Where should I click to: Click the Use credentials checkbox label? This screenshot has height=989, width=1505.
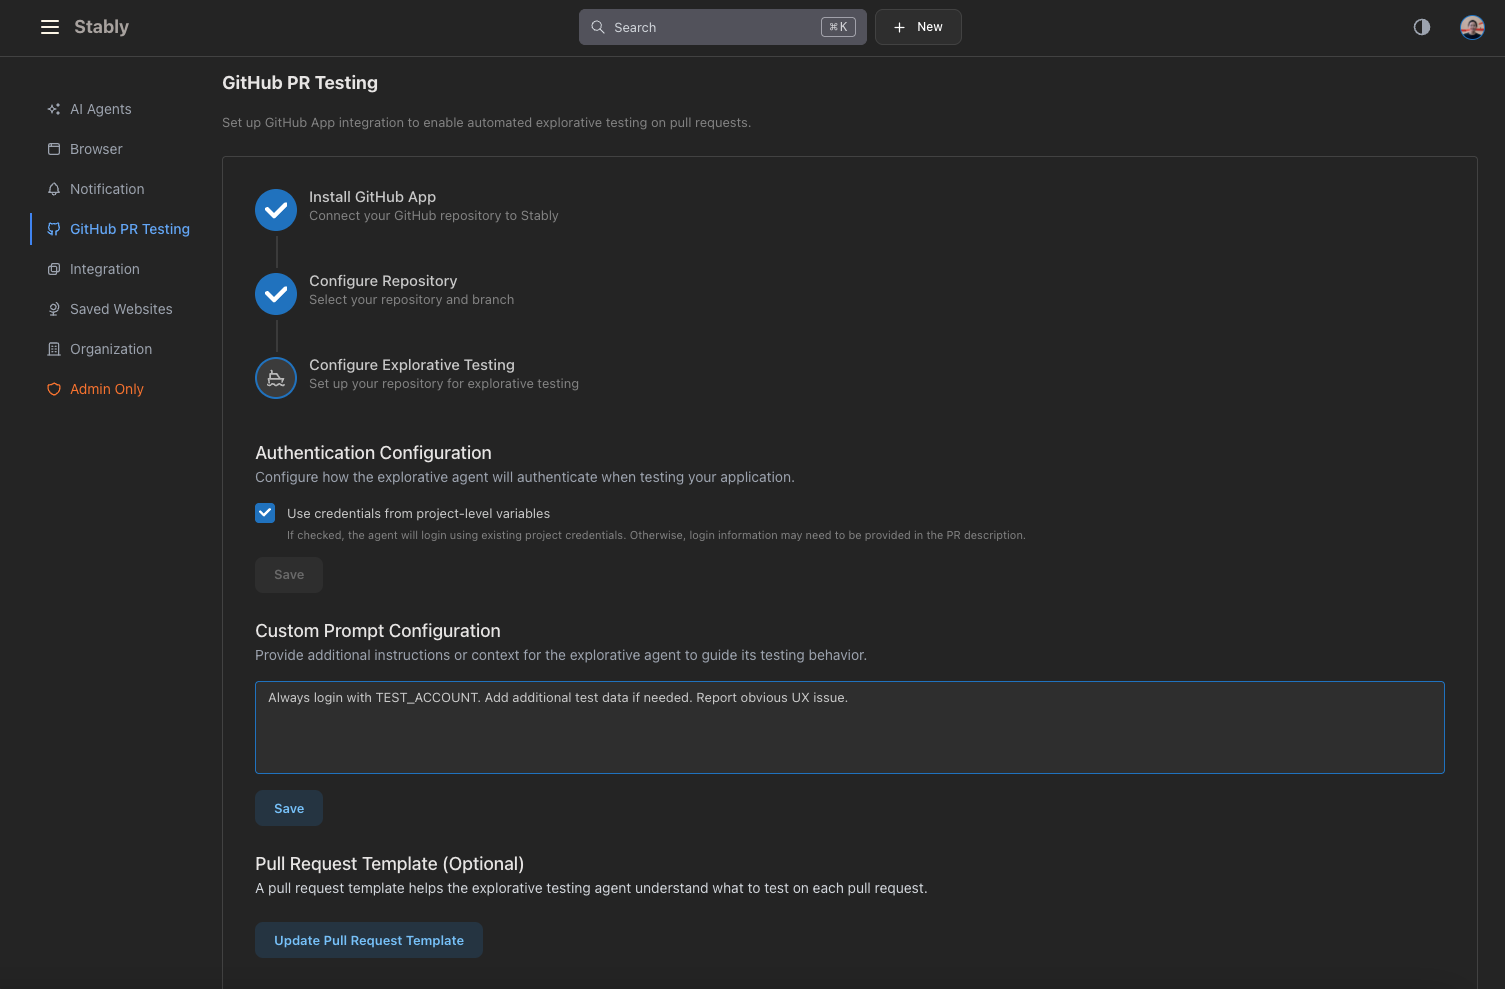point(418,513)
